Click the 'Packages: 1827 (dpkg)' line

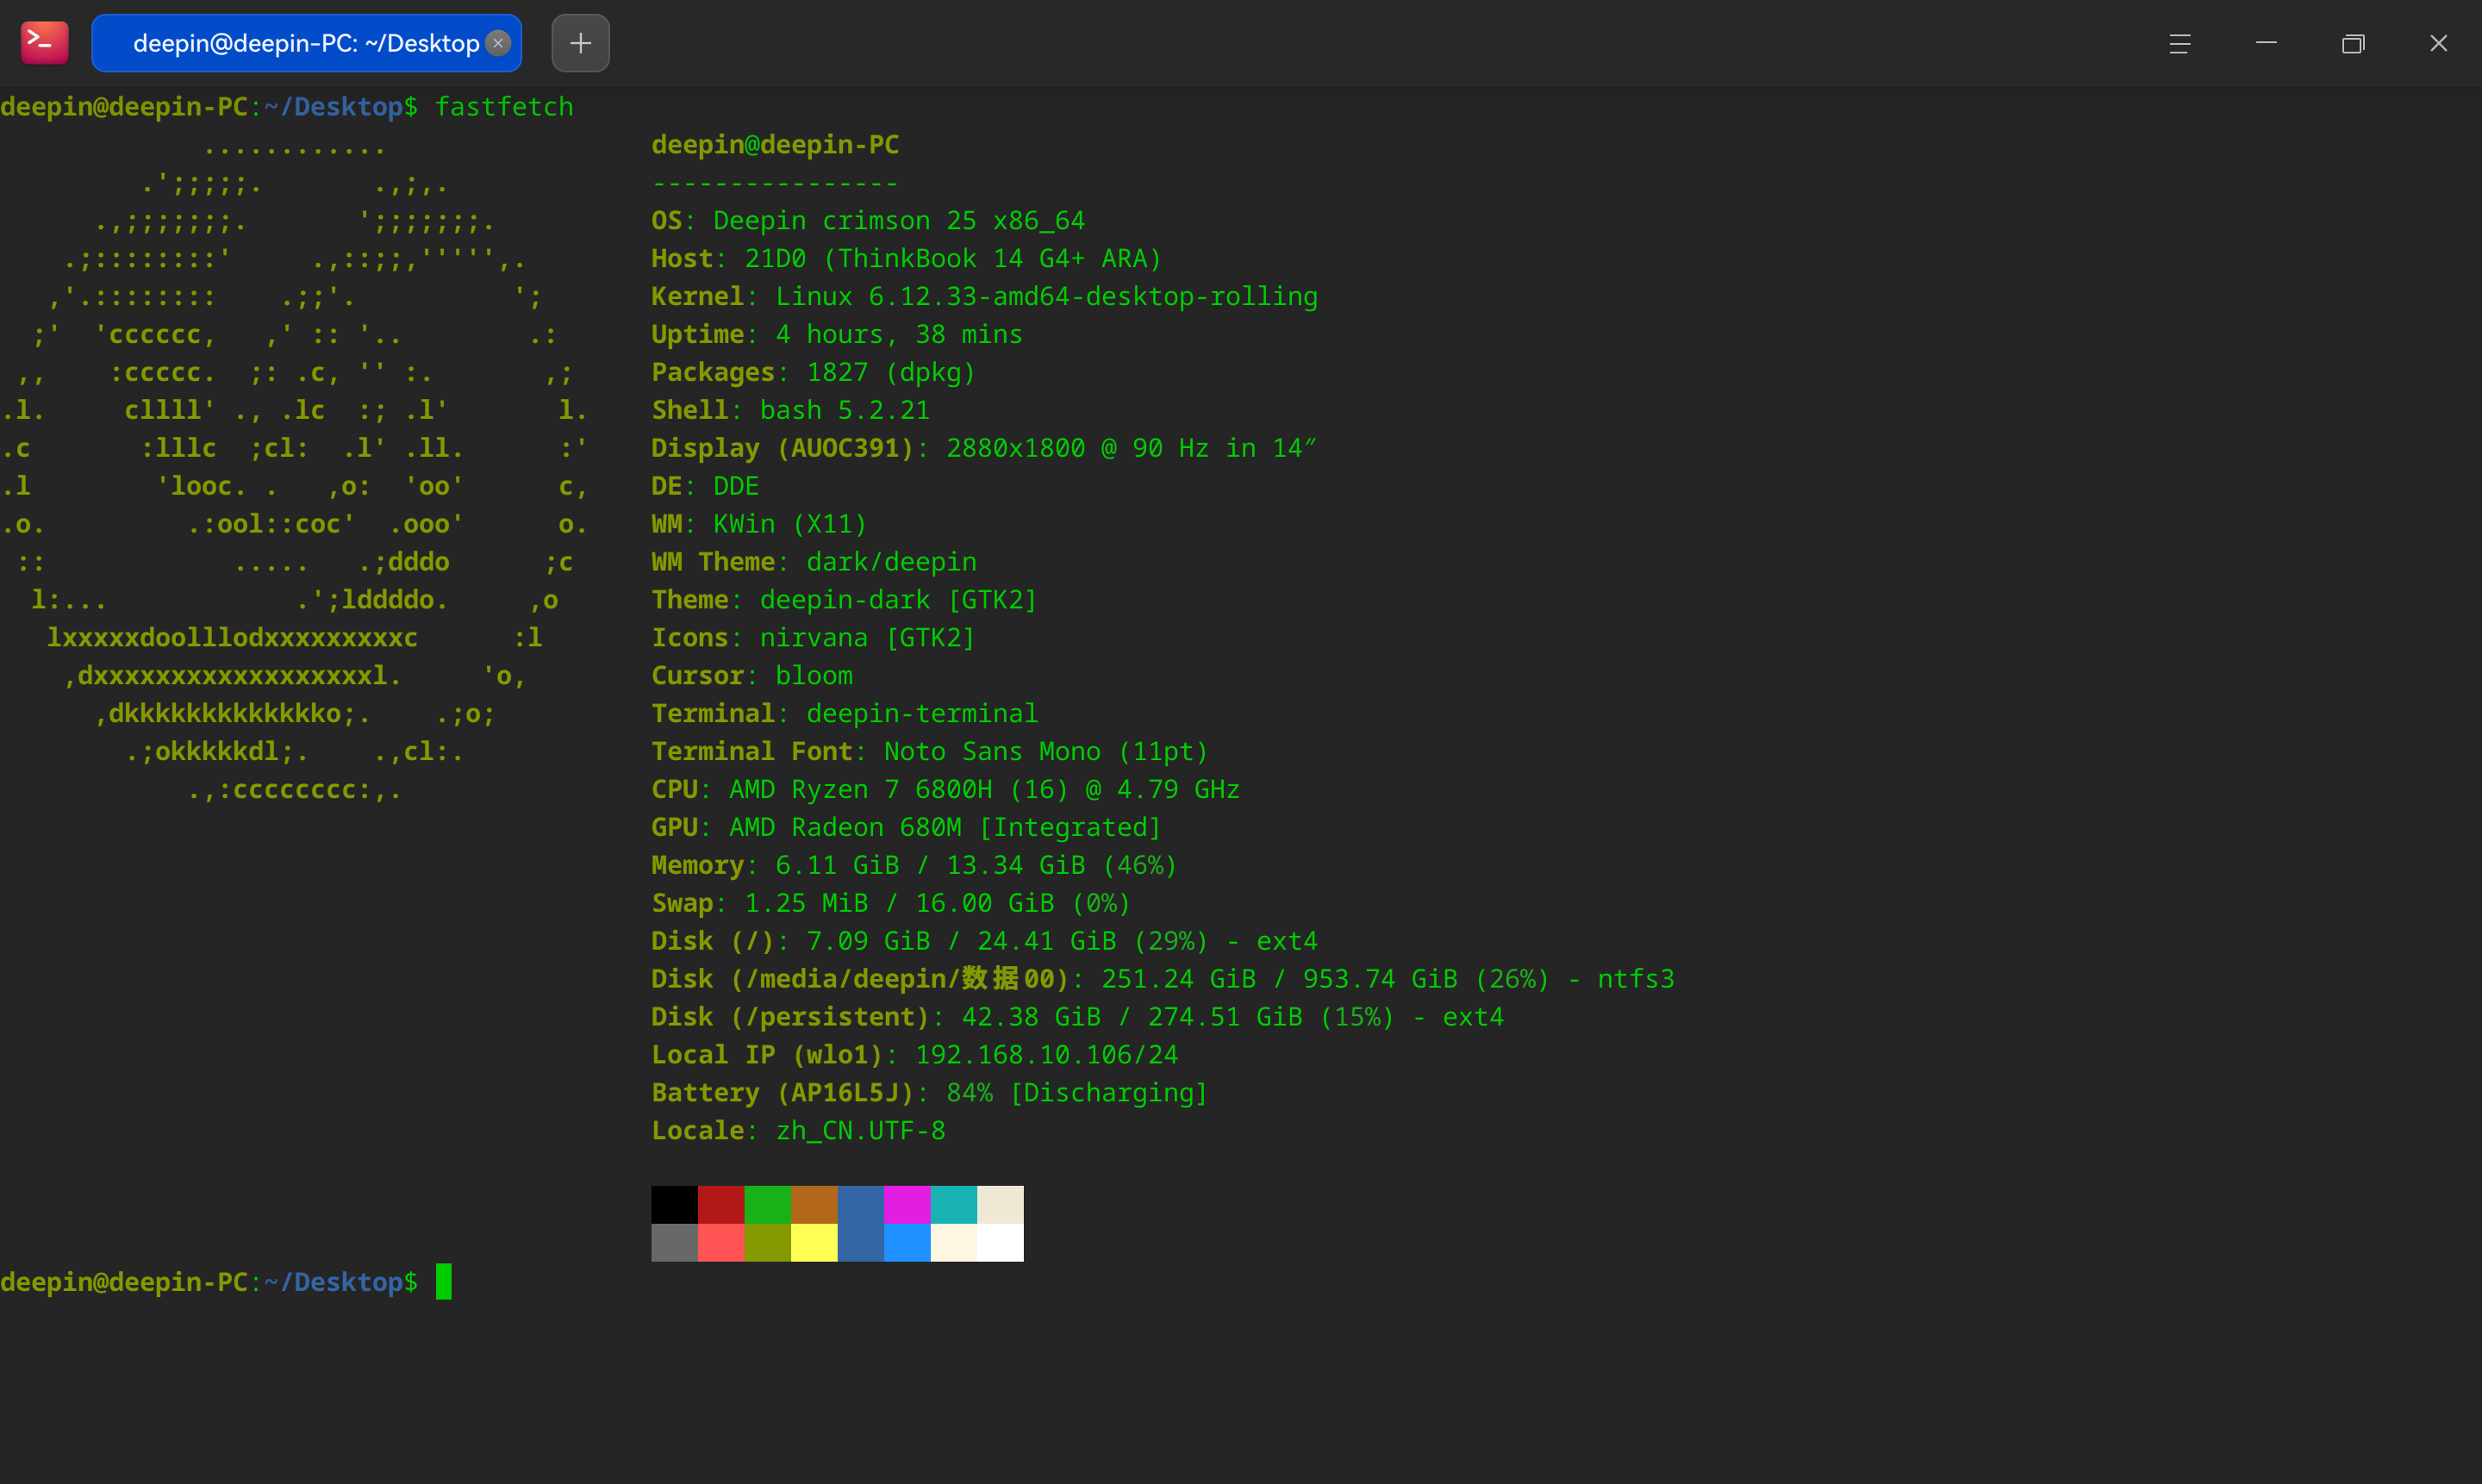814,373
